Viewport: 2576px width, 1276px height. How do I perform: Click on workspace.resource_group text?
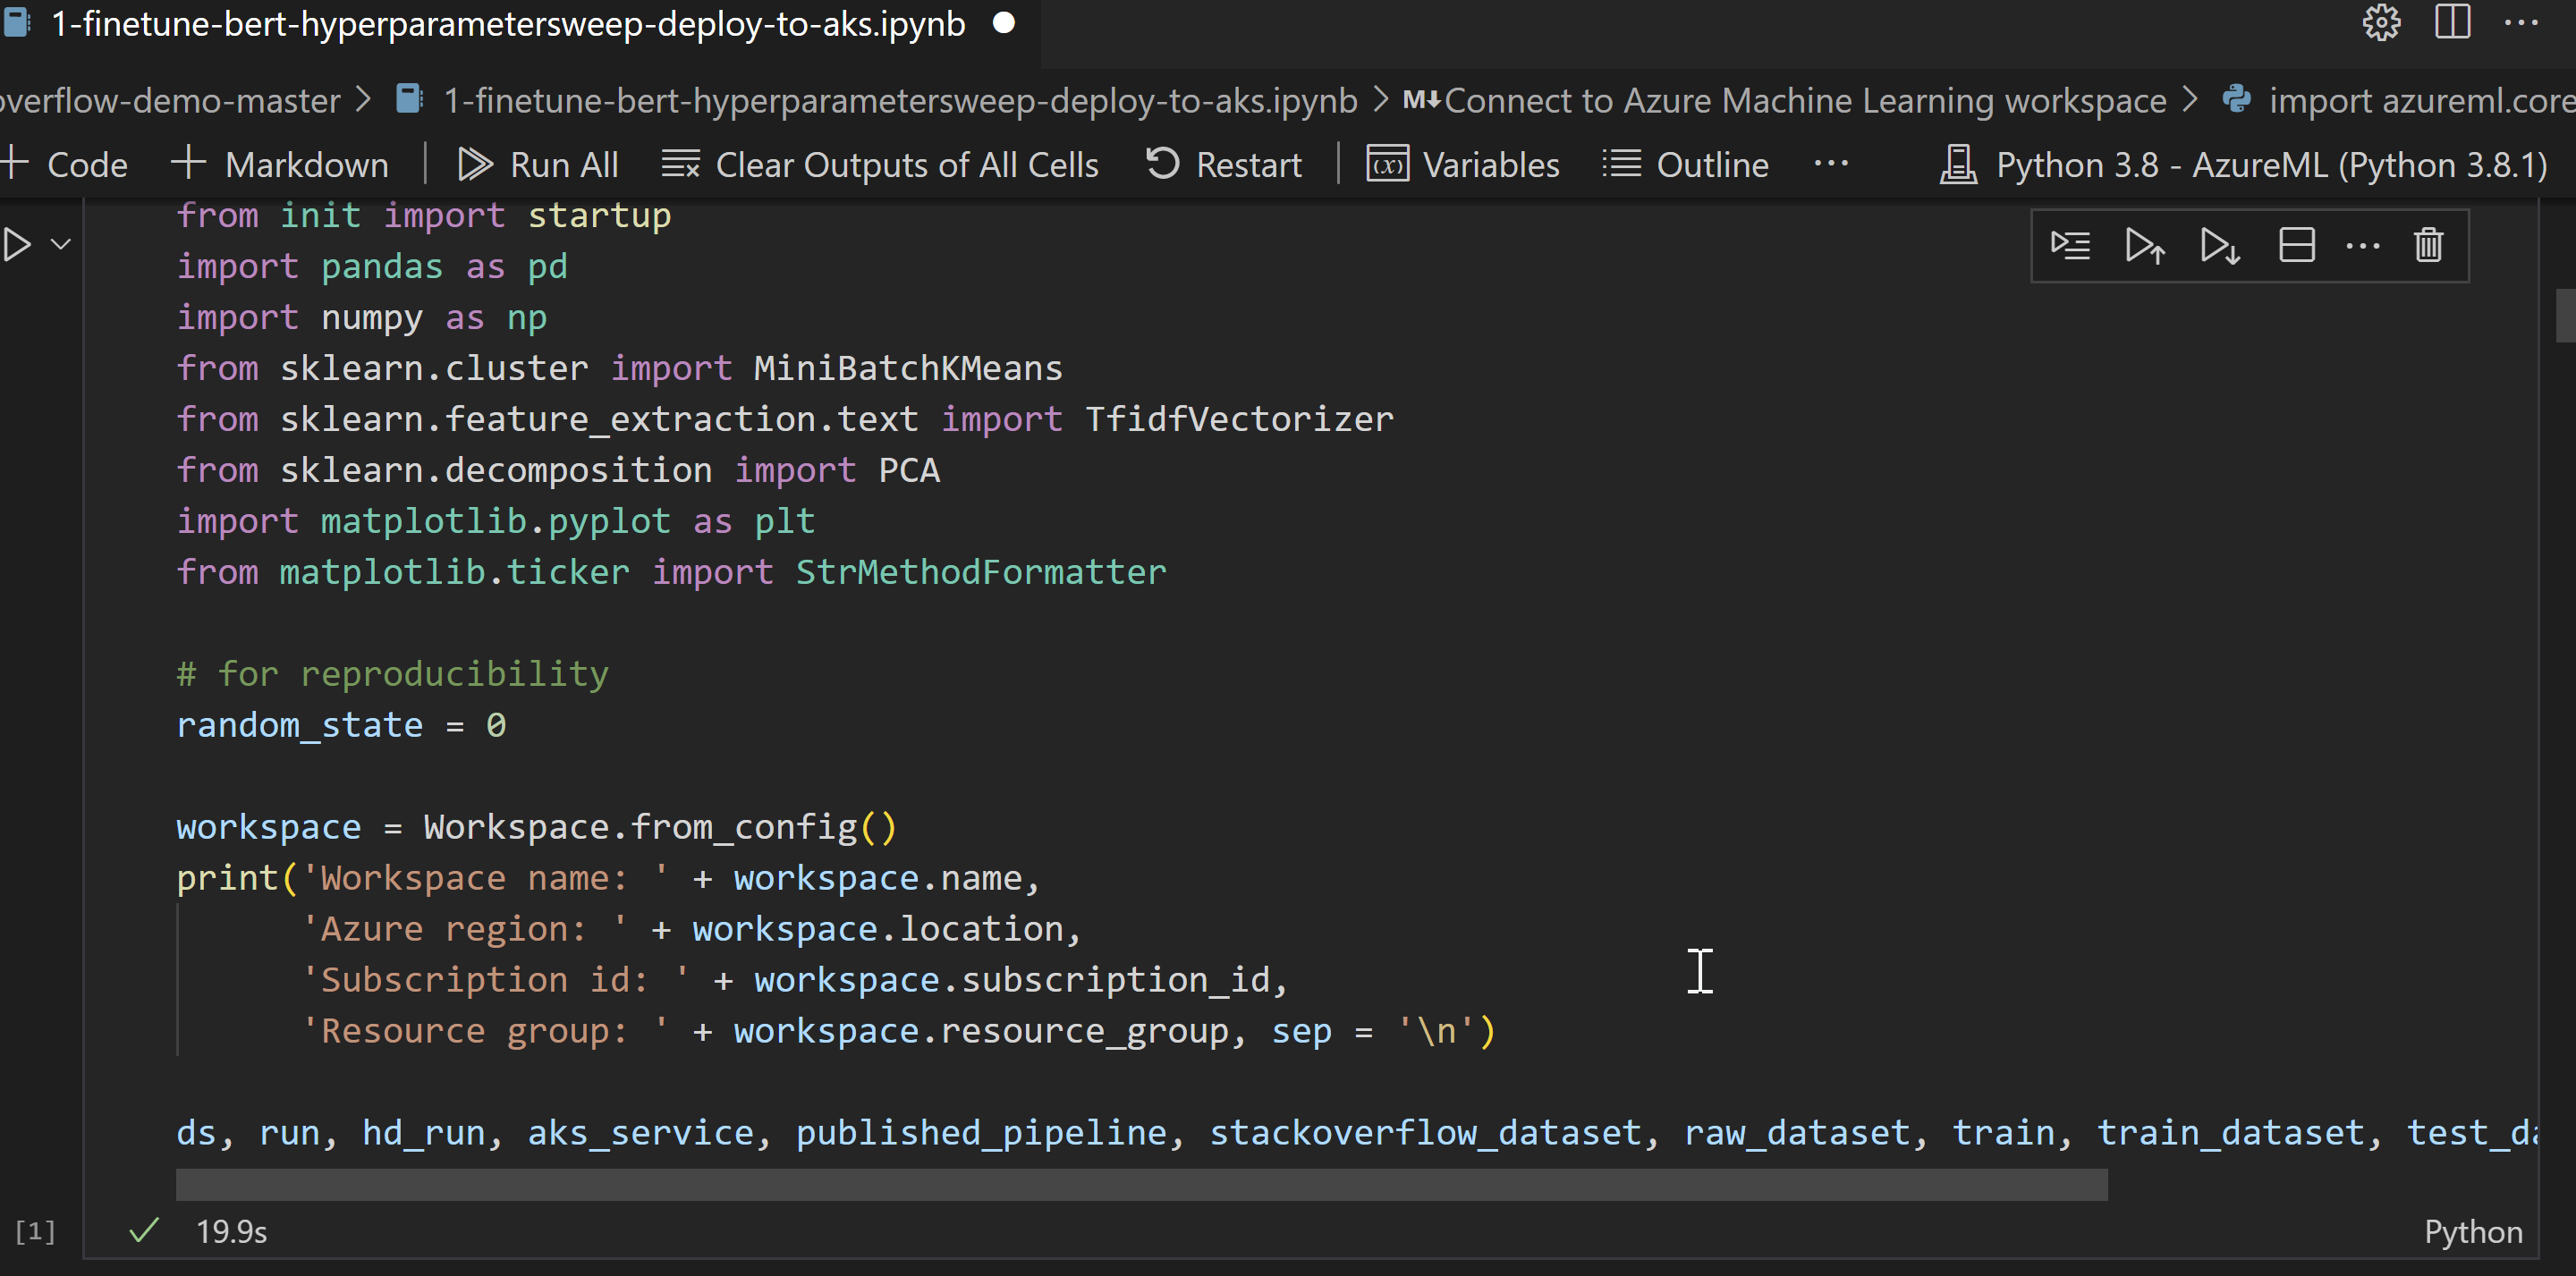point(980,1030)
